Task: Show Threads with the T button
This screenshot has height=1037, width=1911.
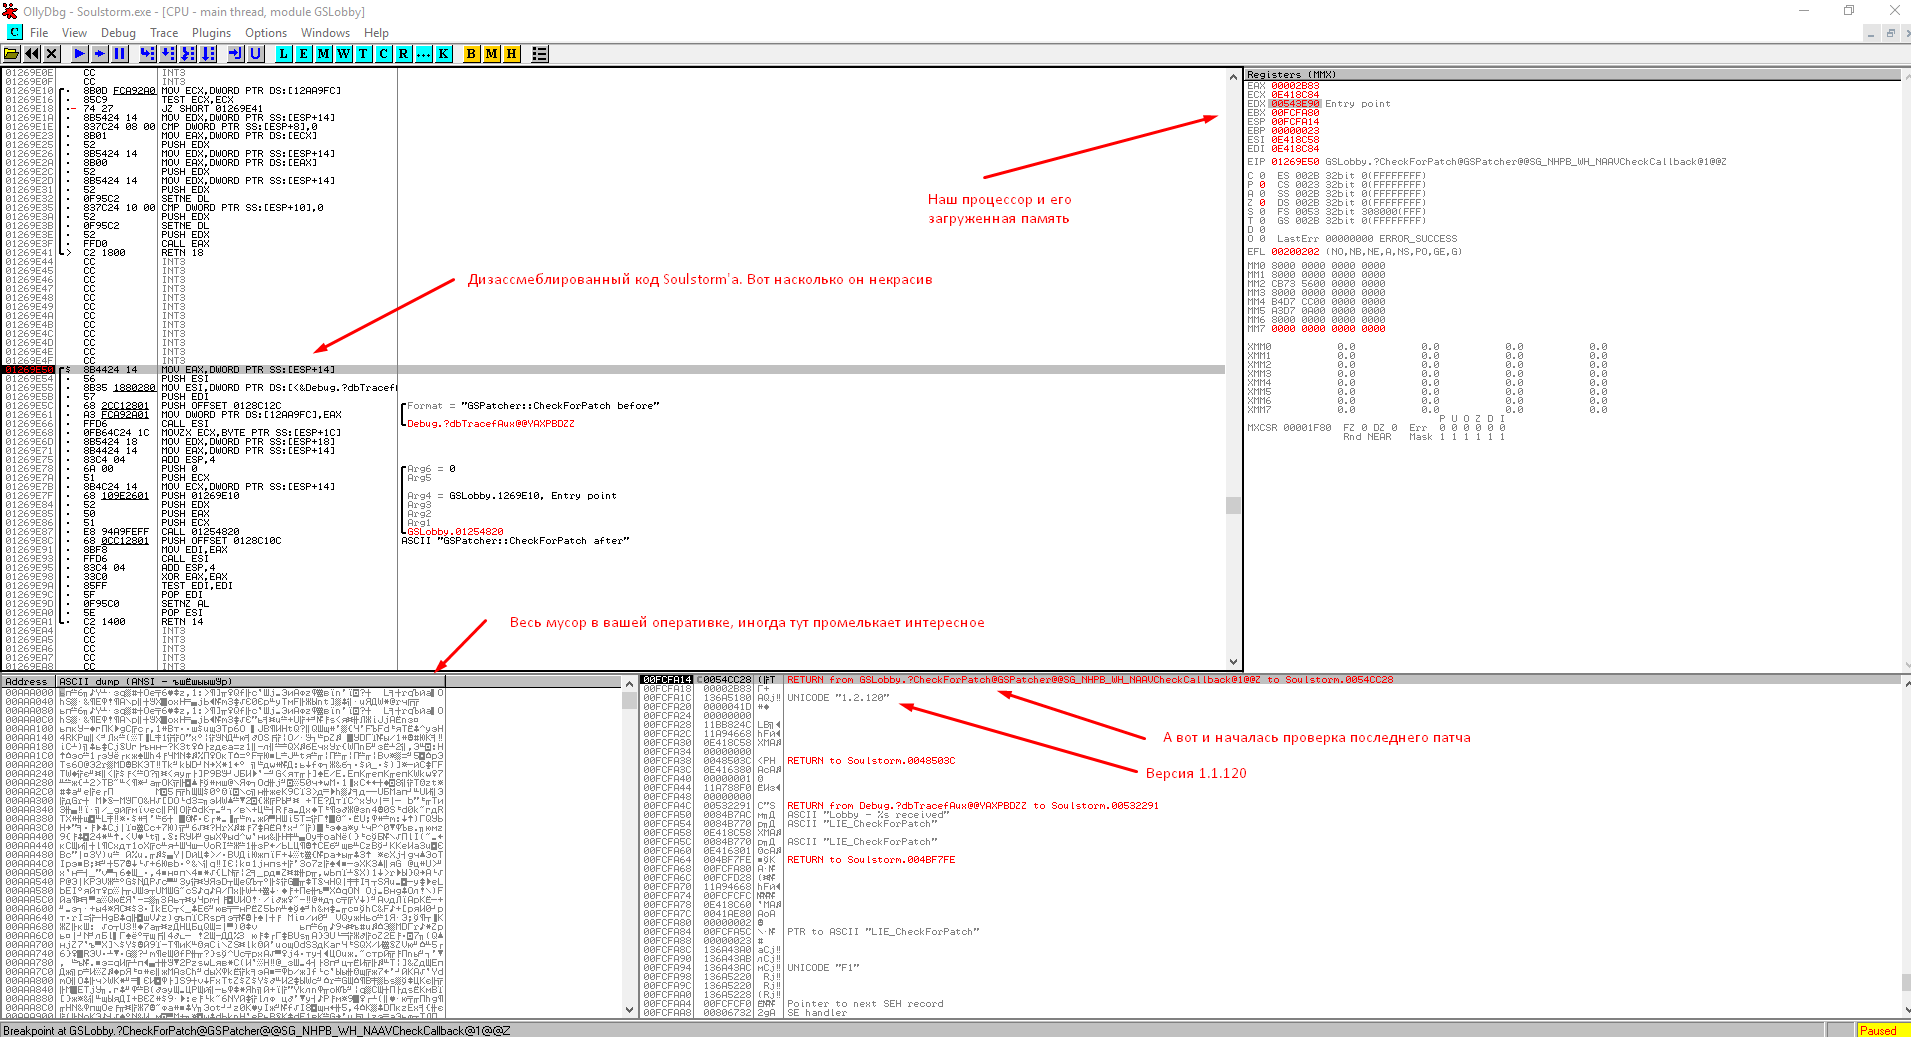Action: tap(364, 54)
